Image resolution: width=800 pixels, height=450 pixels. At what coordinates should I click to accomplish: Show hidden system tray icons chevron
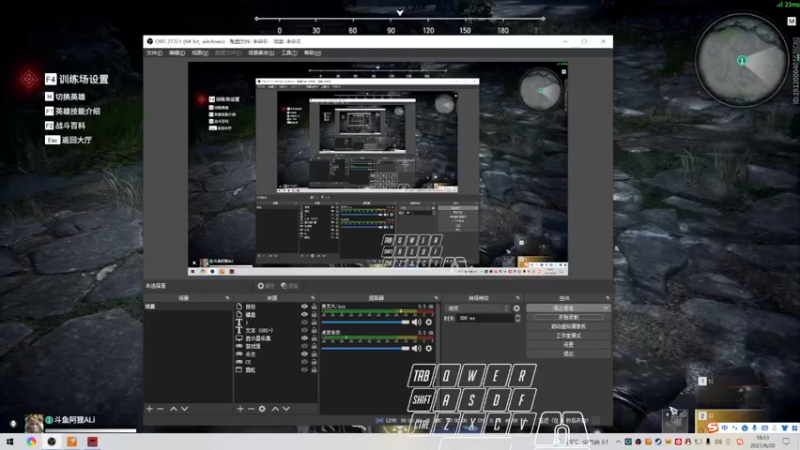(618, 442)
